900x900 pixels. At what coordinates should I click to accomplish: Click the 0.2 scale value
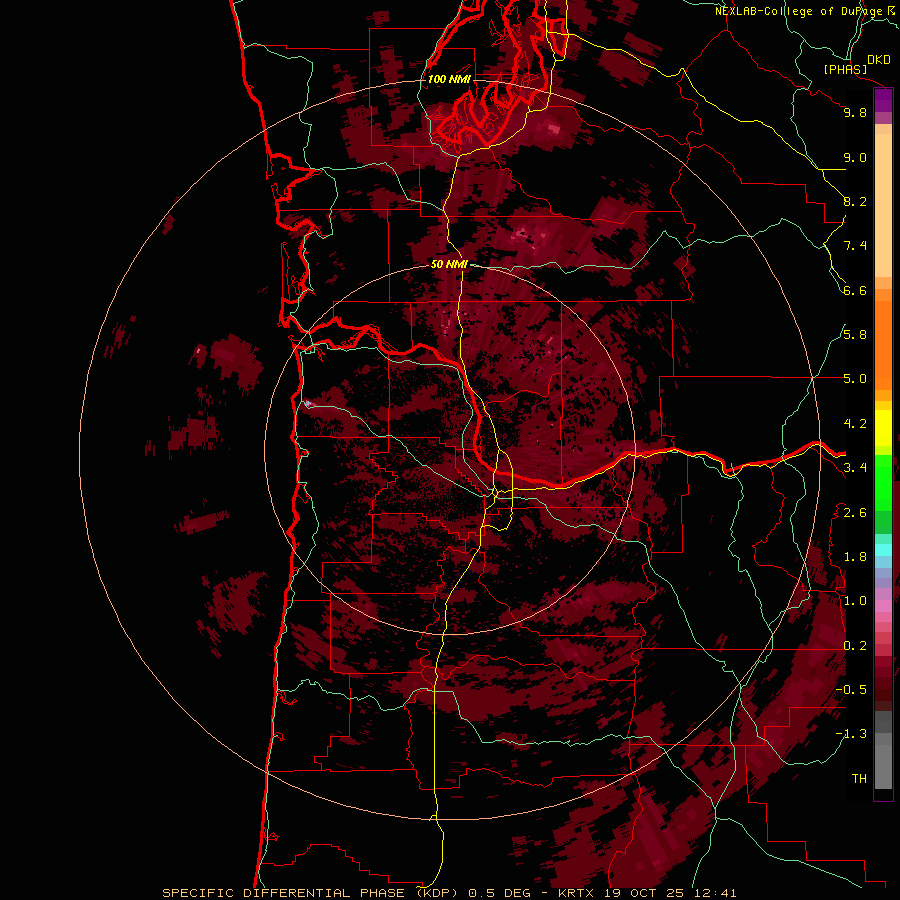point(855,646)
